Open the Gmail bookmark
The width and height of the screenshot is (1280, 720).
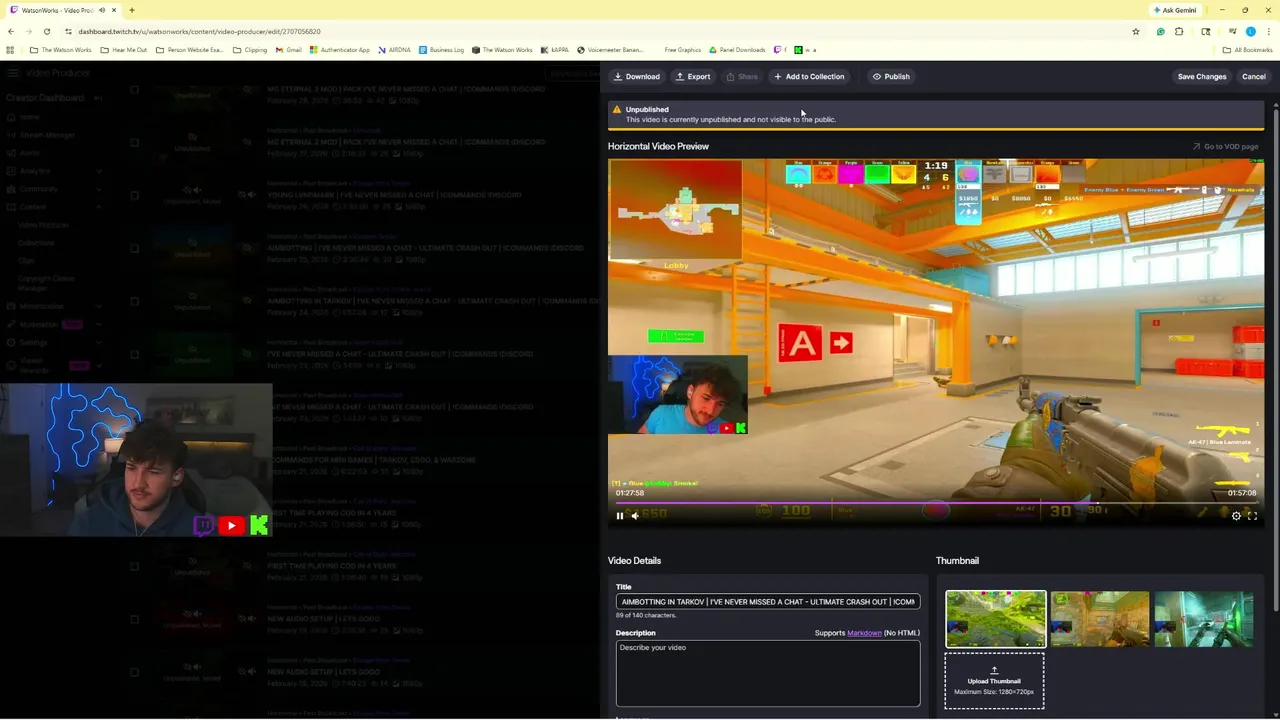click(x=288, y=50)
